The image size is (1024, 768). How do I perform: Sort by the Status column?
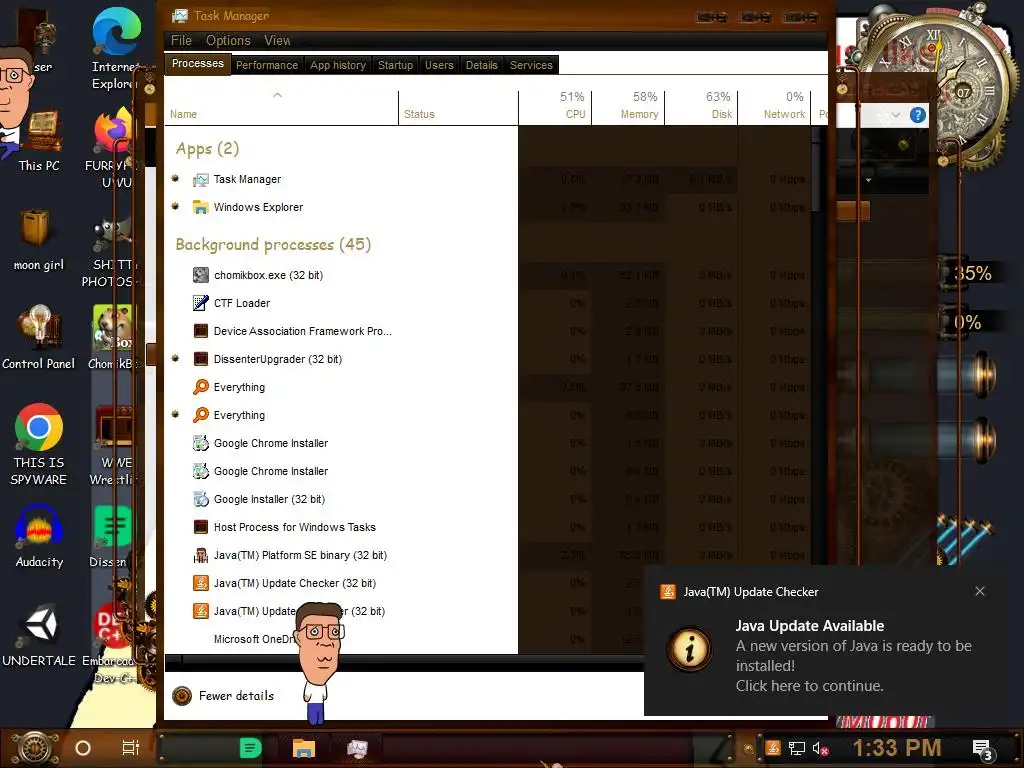[458, 108]
